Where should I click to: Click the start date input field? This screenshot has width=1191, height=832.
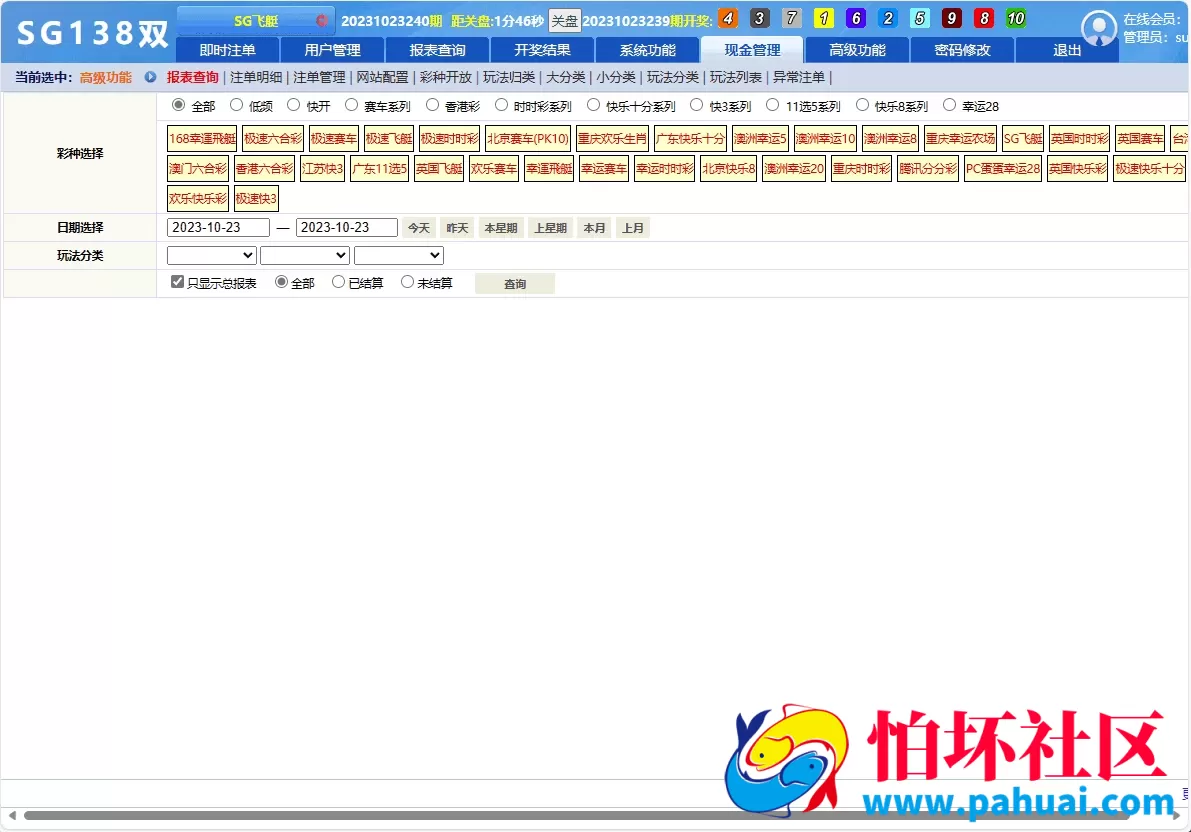pos(218,227)
